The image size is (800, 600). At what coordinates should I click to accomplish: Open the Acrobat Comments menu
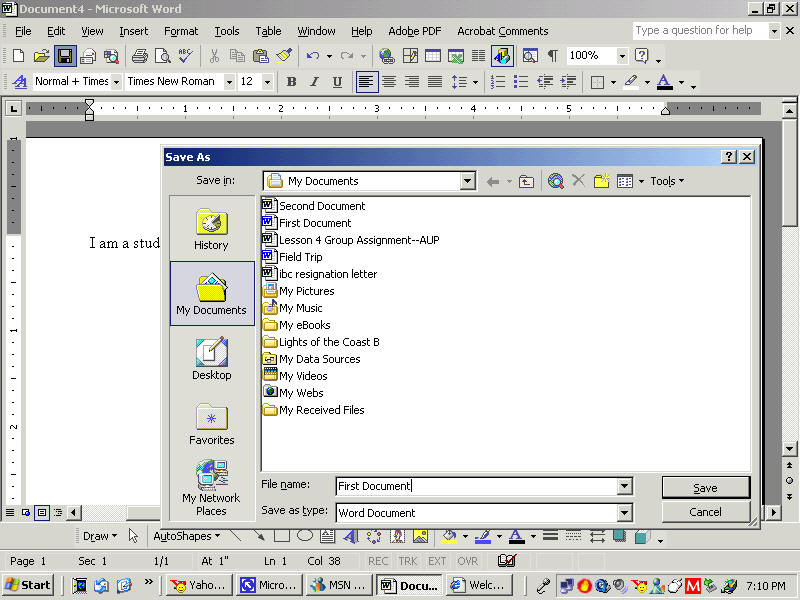pos(503,31)
